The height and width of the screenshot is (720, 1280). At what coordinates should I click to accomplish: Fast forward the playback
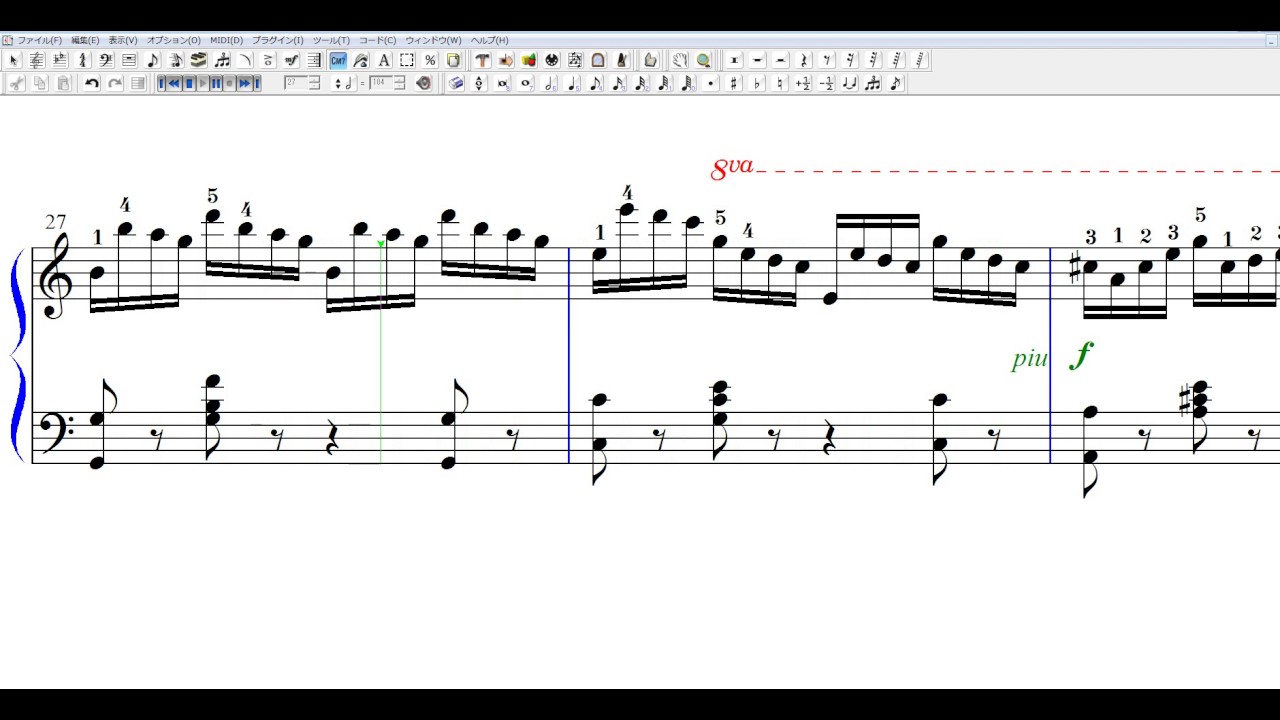point(244,83)
